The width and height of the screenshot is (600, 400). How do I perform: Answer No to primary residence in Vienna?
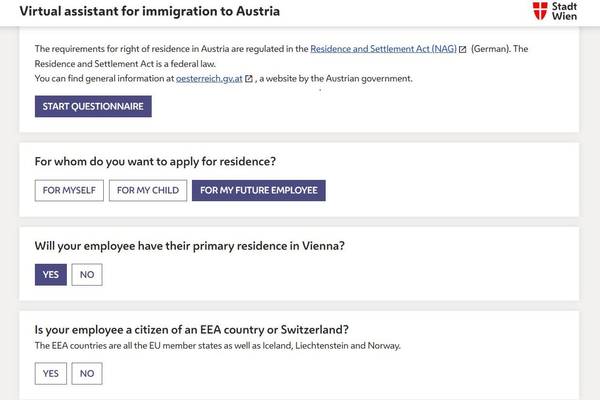tap(87, 275)
